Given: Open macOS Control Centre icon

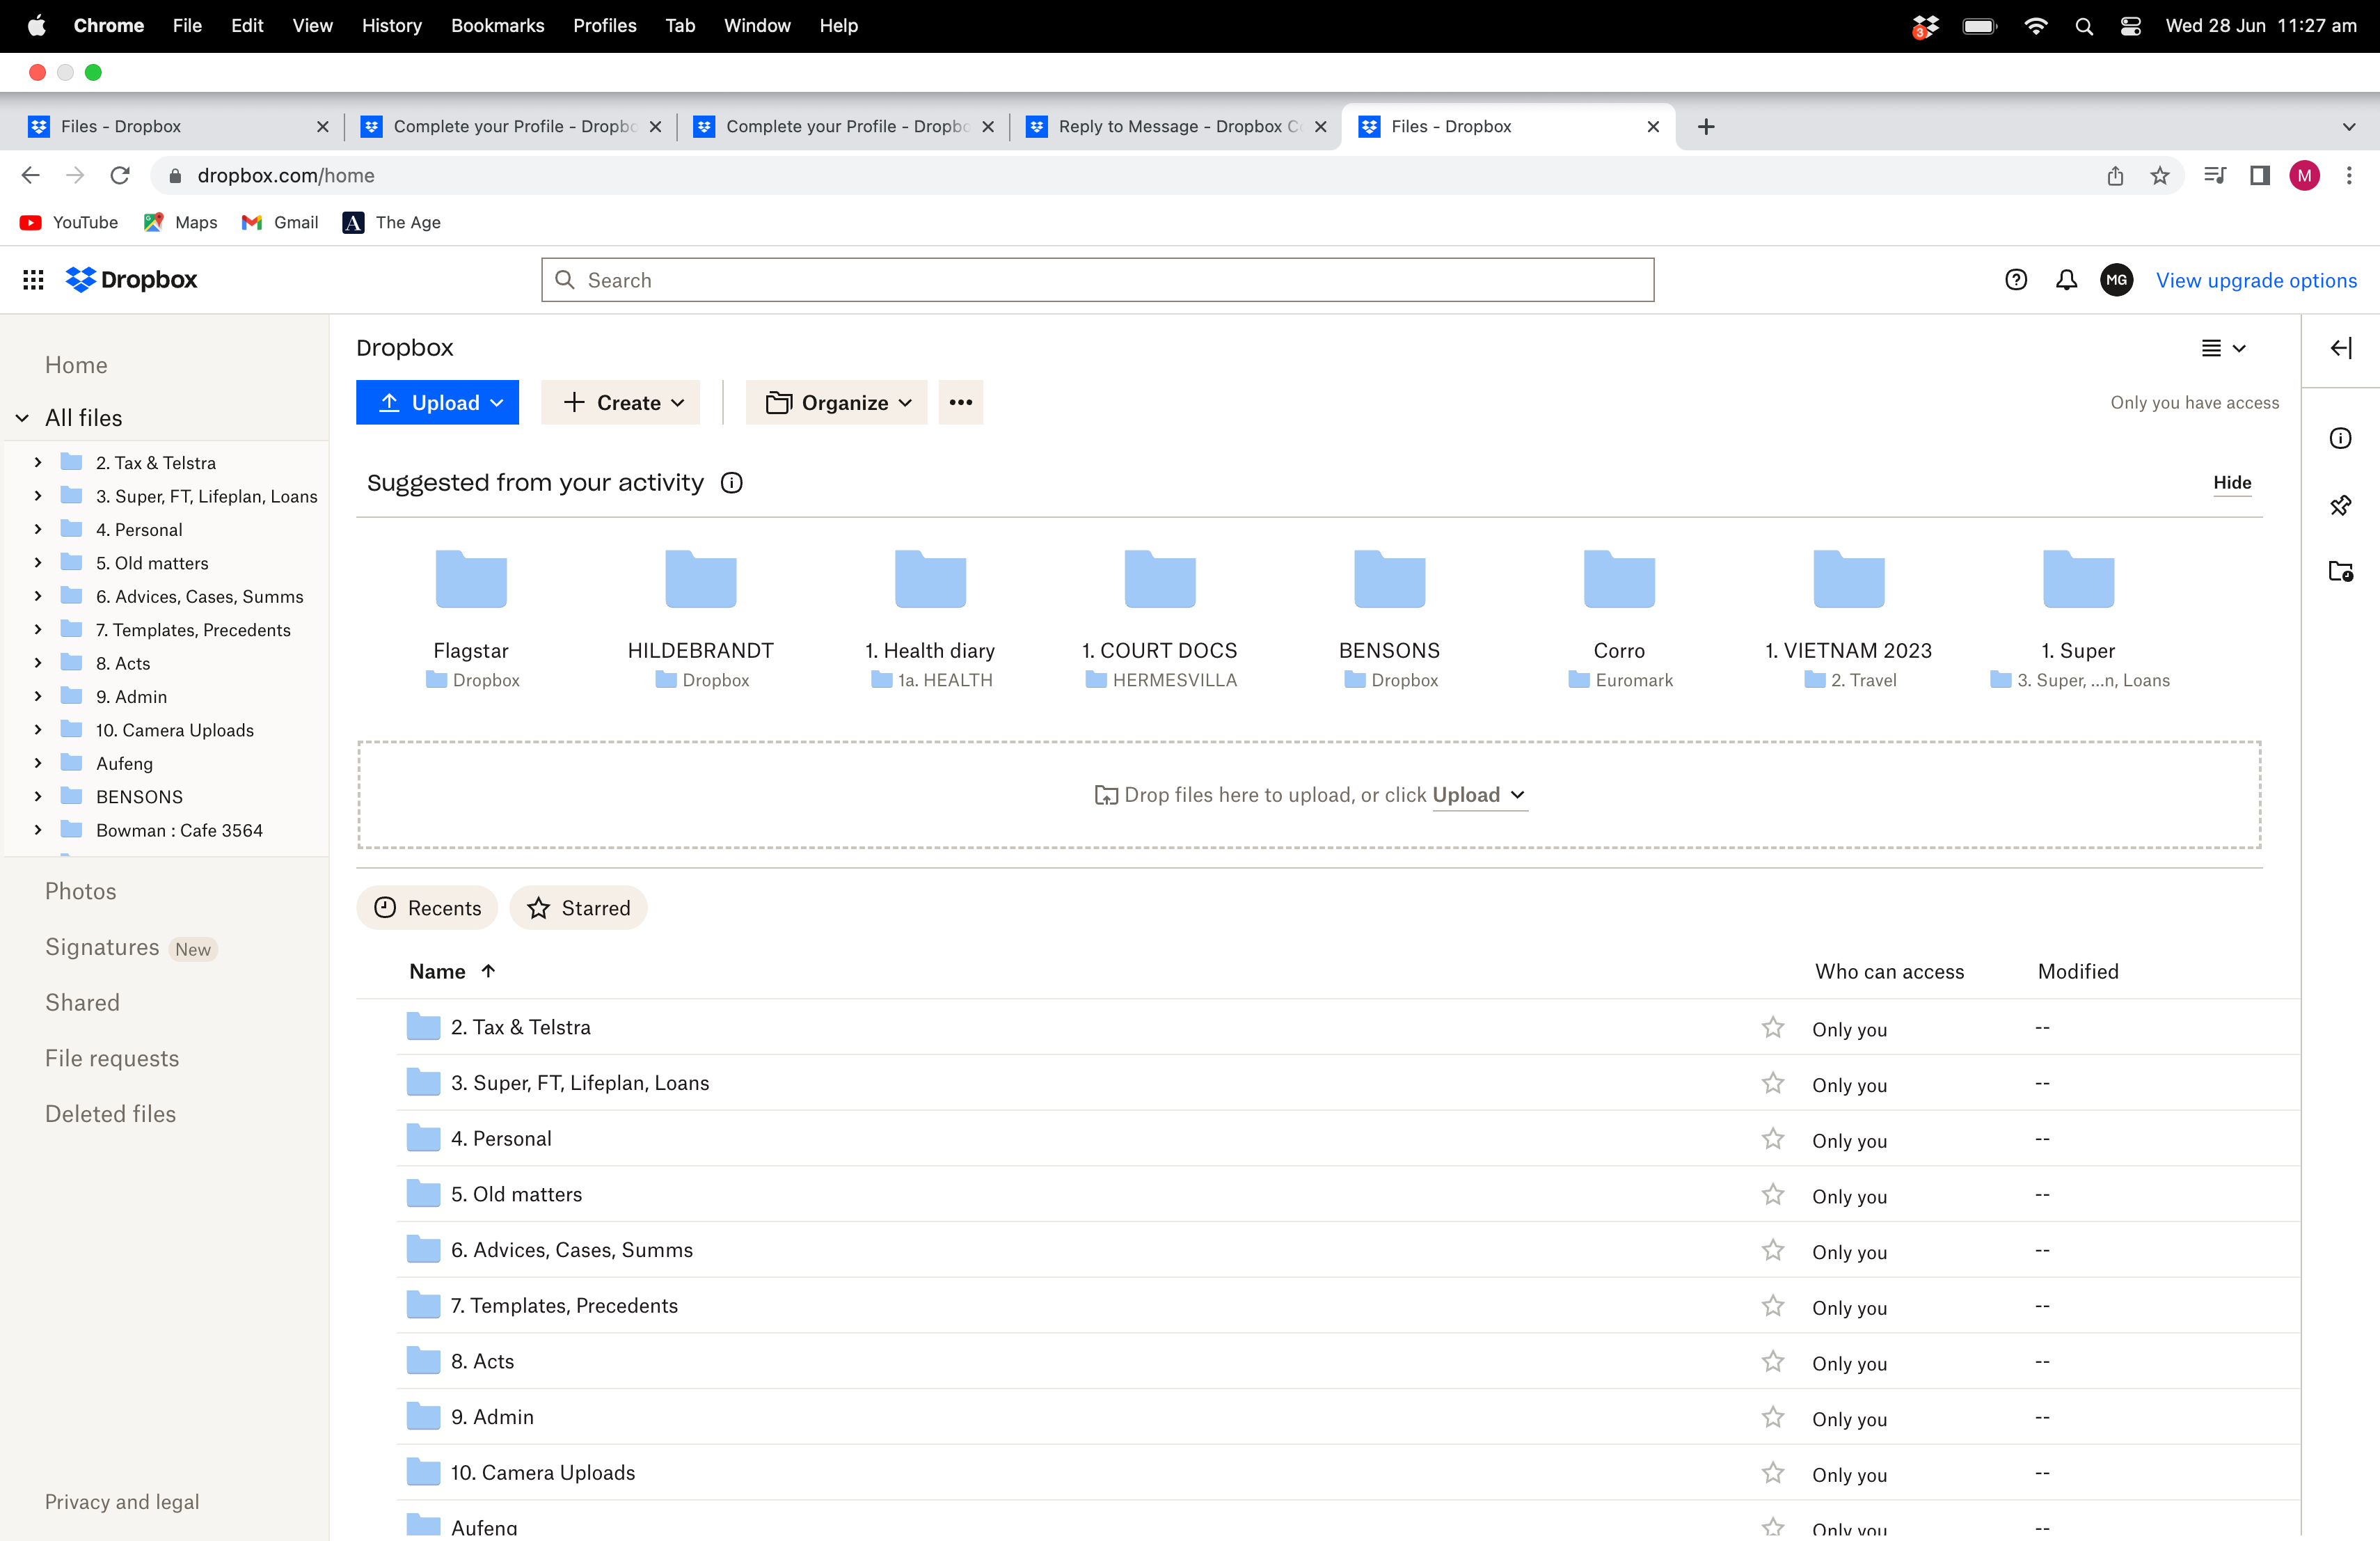Looking at the screenshot, I should [x=2130, y=26].
